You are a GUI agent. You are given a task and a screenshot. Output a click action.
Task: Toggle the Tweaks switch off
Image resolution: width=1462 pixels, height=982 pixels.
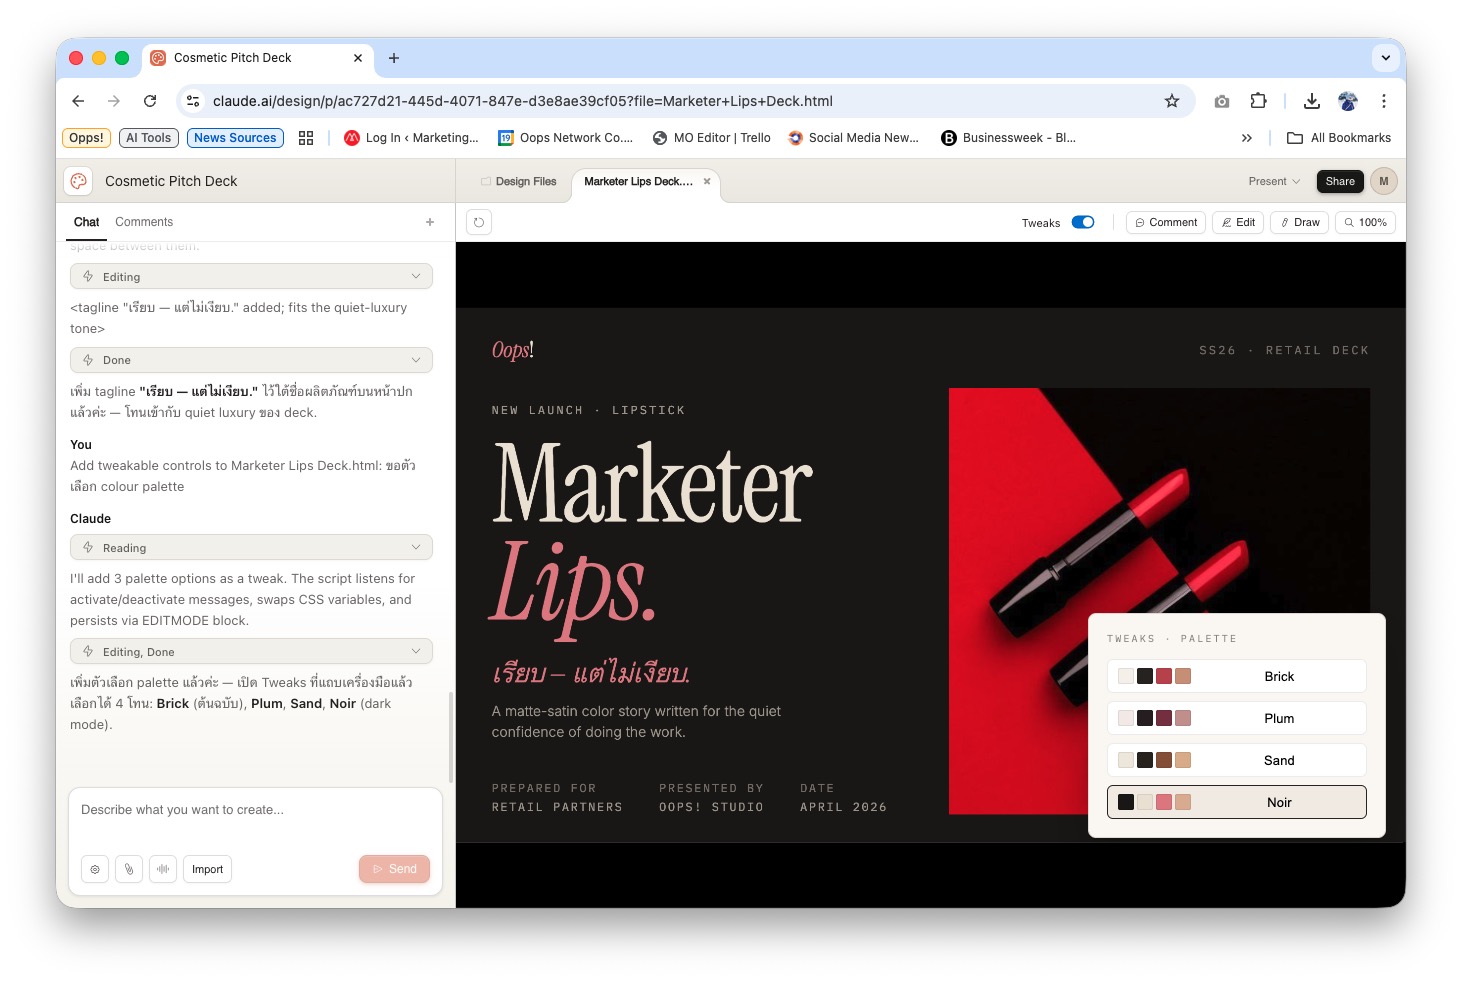pyautogui.click(x=1083, y=222)
